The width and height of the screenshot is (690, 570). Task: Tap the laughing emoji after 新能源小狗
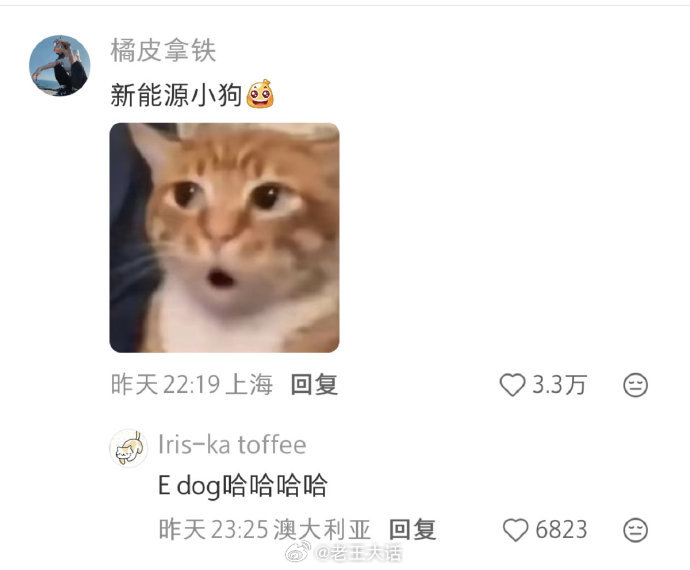[260, 94]
